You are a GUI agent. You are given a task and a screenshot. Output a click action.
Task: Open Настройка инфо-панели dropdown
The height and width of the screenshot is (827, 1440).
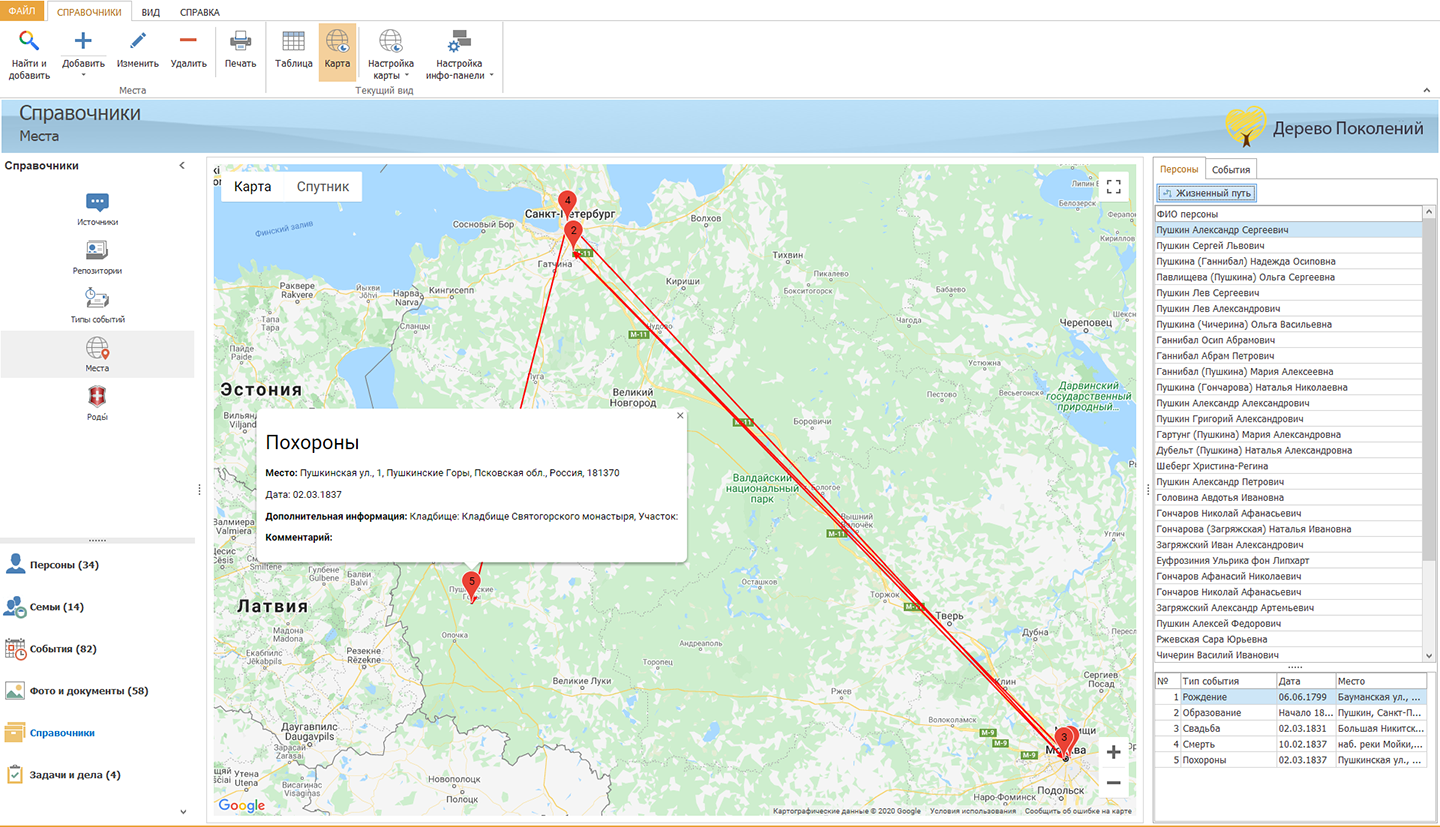[x=460, y=54]
